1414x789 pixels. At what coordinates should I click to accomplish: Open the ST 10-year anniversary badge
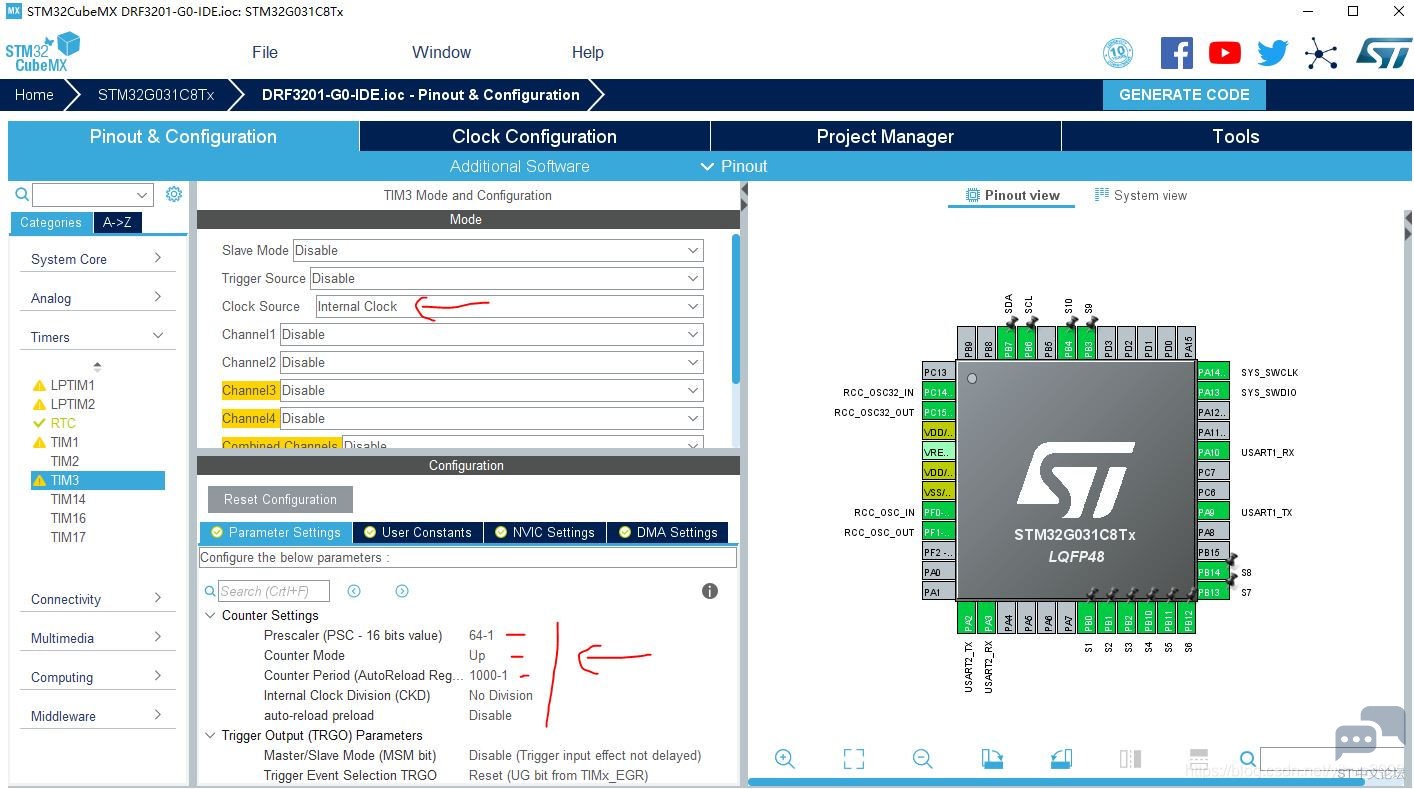(1117, 53)
